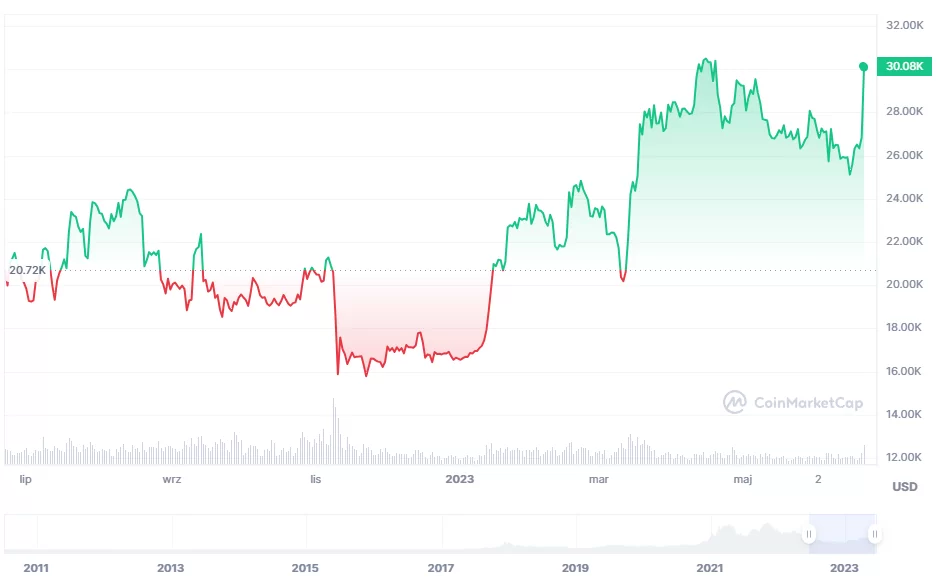This screenshot has width=952, height=587.
Task: Click the CoinMarketCap logo watermark icon
Action: click(735, 402)
